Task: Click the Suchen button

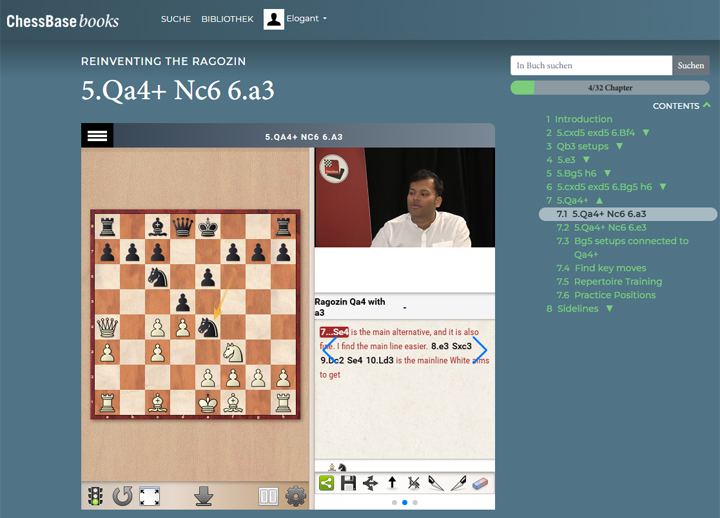Action: click(690, 65)
